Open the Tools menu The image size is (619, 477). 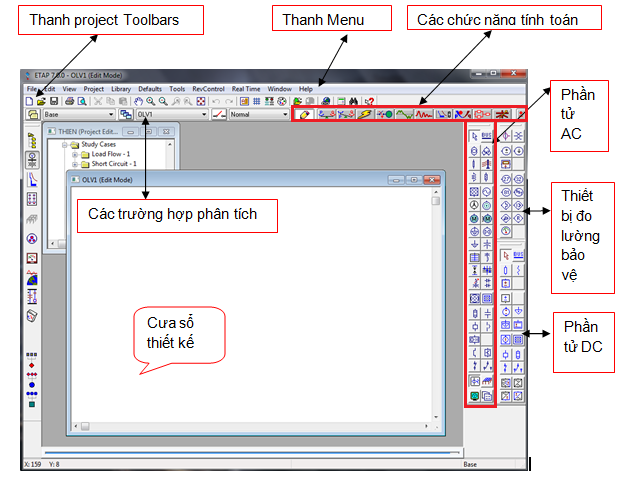pos(177,89)
